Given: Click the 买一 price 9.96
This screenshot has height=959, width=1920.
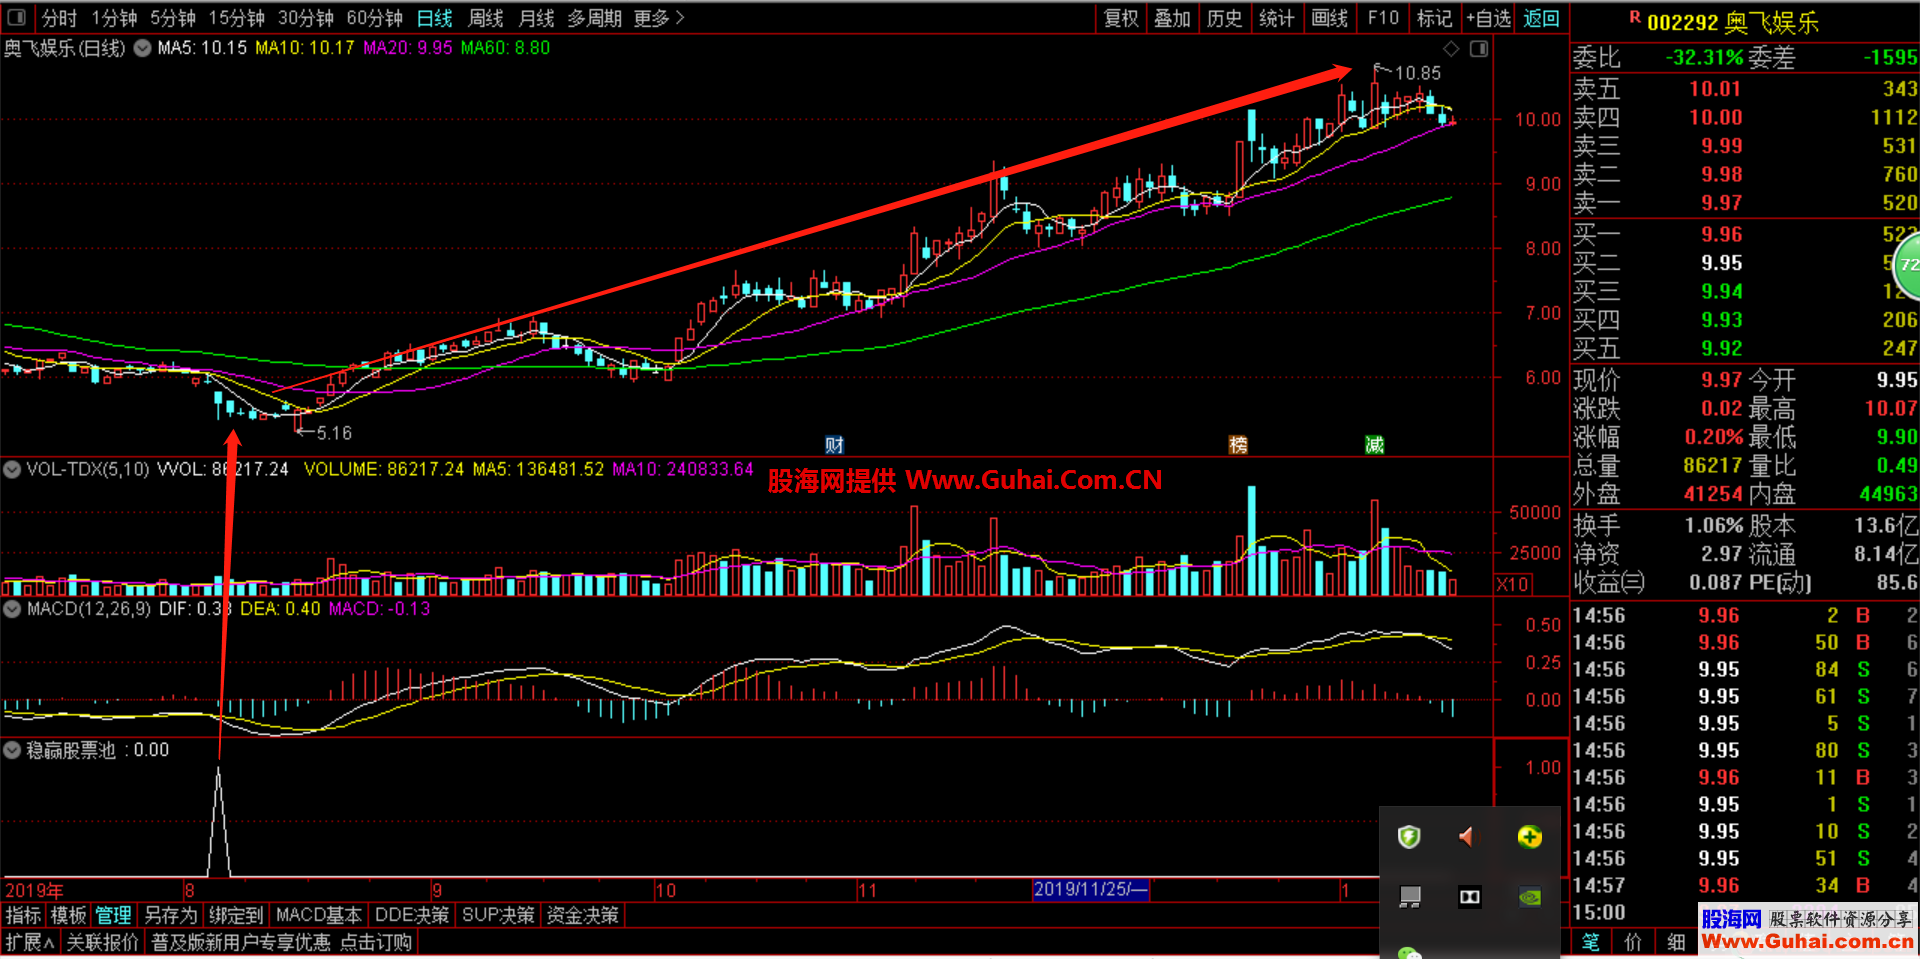Looking at the screenshot, I should click(1722, 234).
